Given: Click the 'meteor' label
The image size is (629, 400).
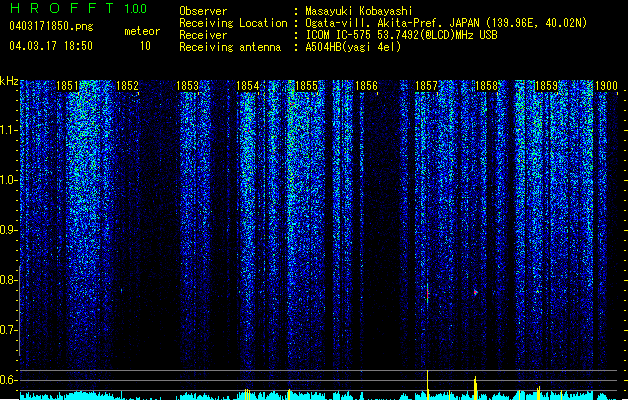Looking at the screenshot, I should [142, 31].
